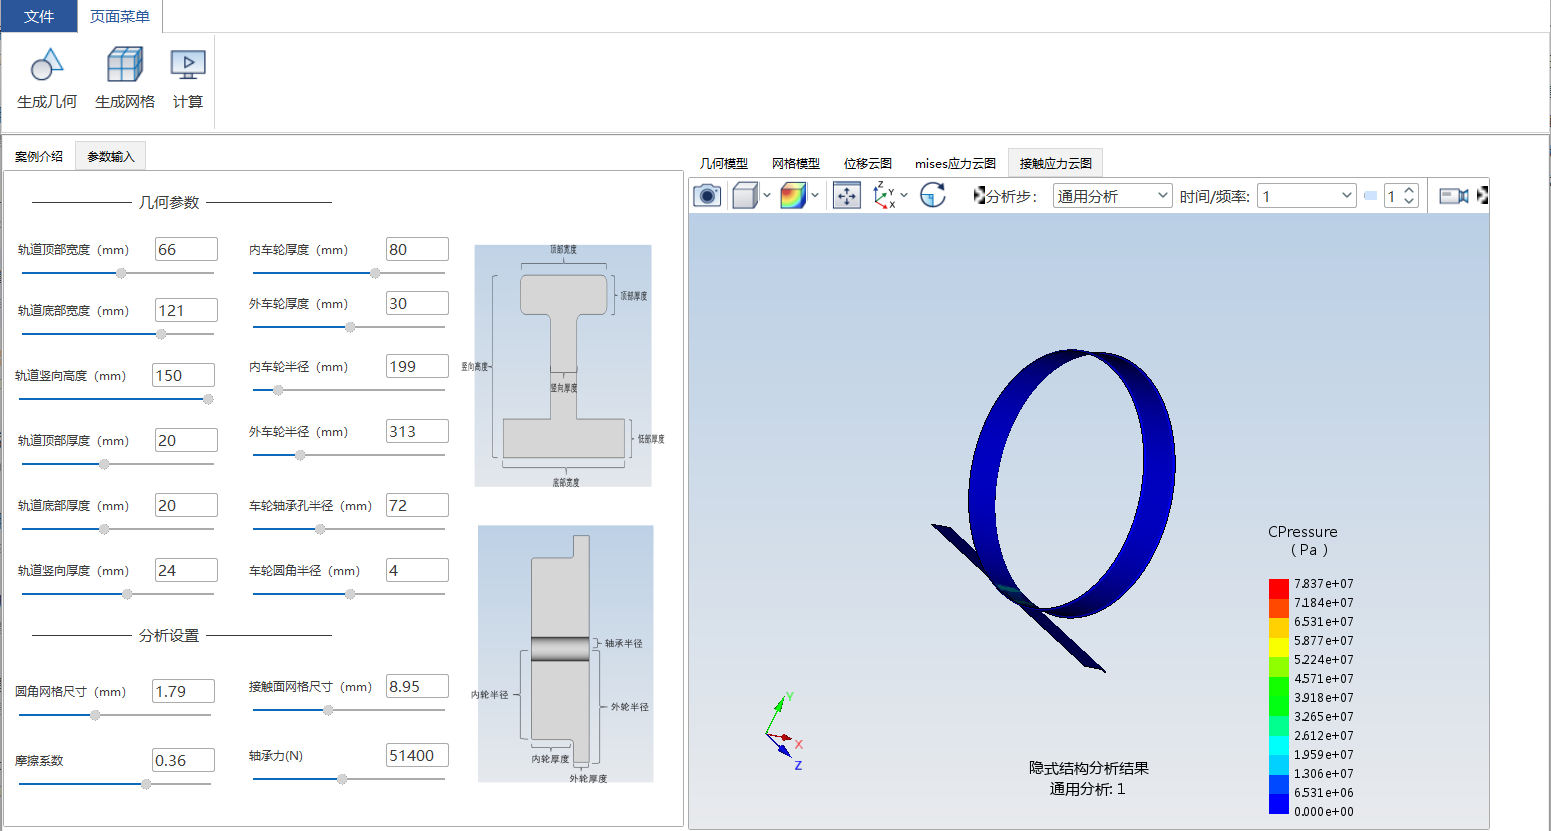Click the rotate view icon
Screen dimensions: 1551x831
pos(933,196)
